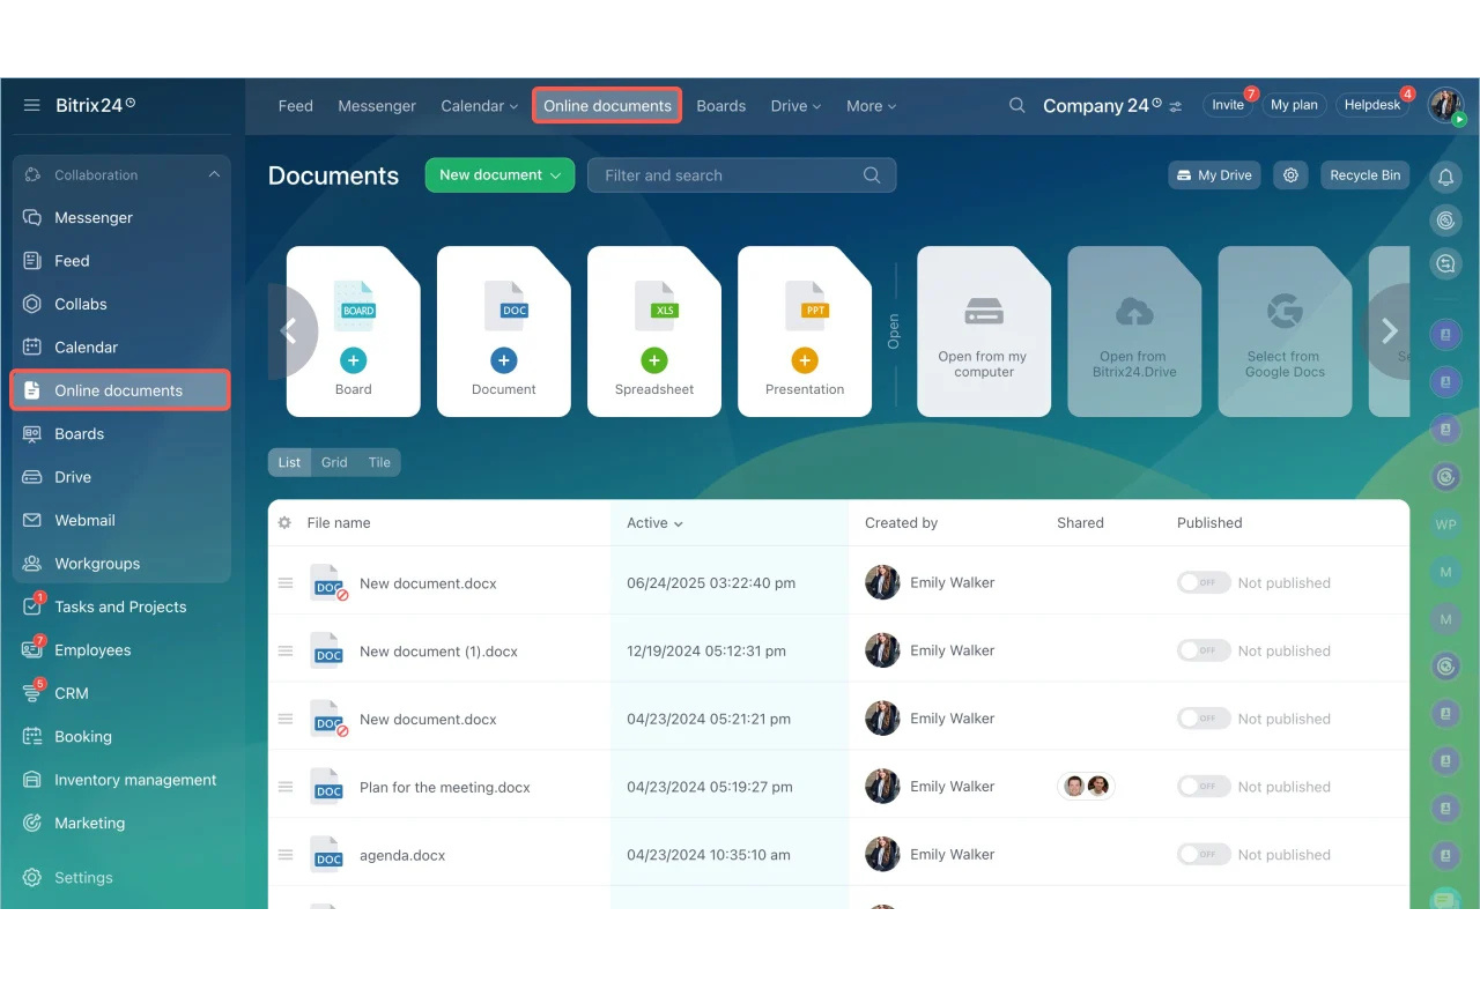Click the search magnifier in top bar
This screenshot has height=987, width=1480.
coord(1017,105)
